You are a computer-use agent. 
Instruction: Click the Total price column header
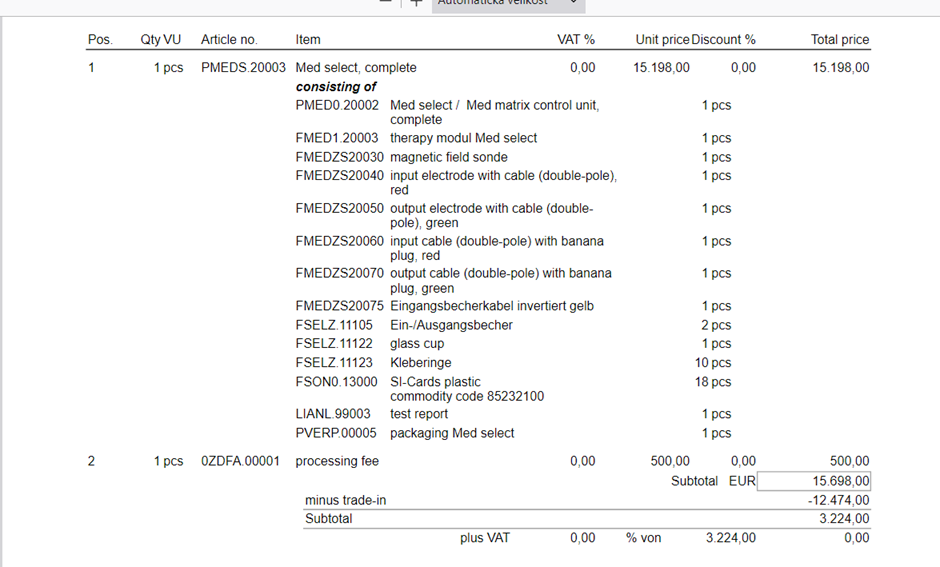(x=839, y=40)
